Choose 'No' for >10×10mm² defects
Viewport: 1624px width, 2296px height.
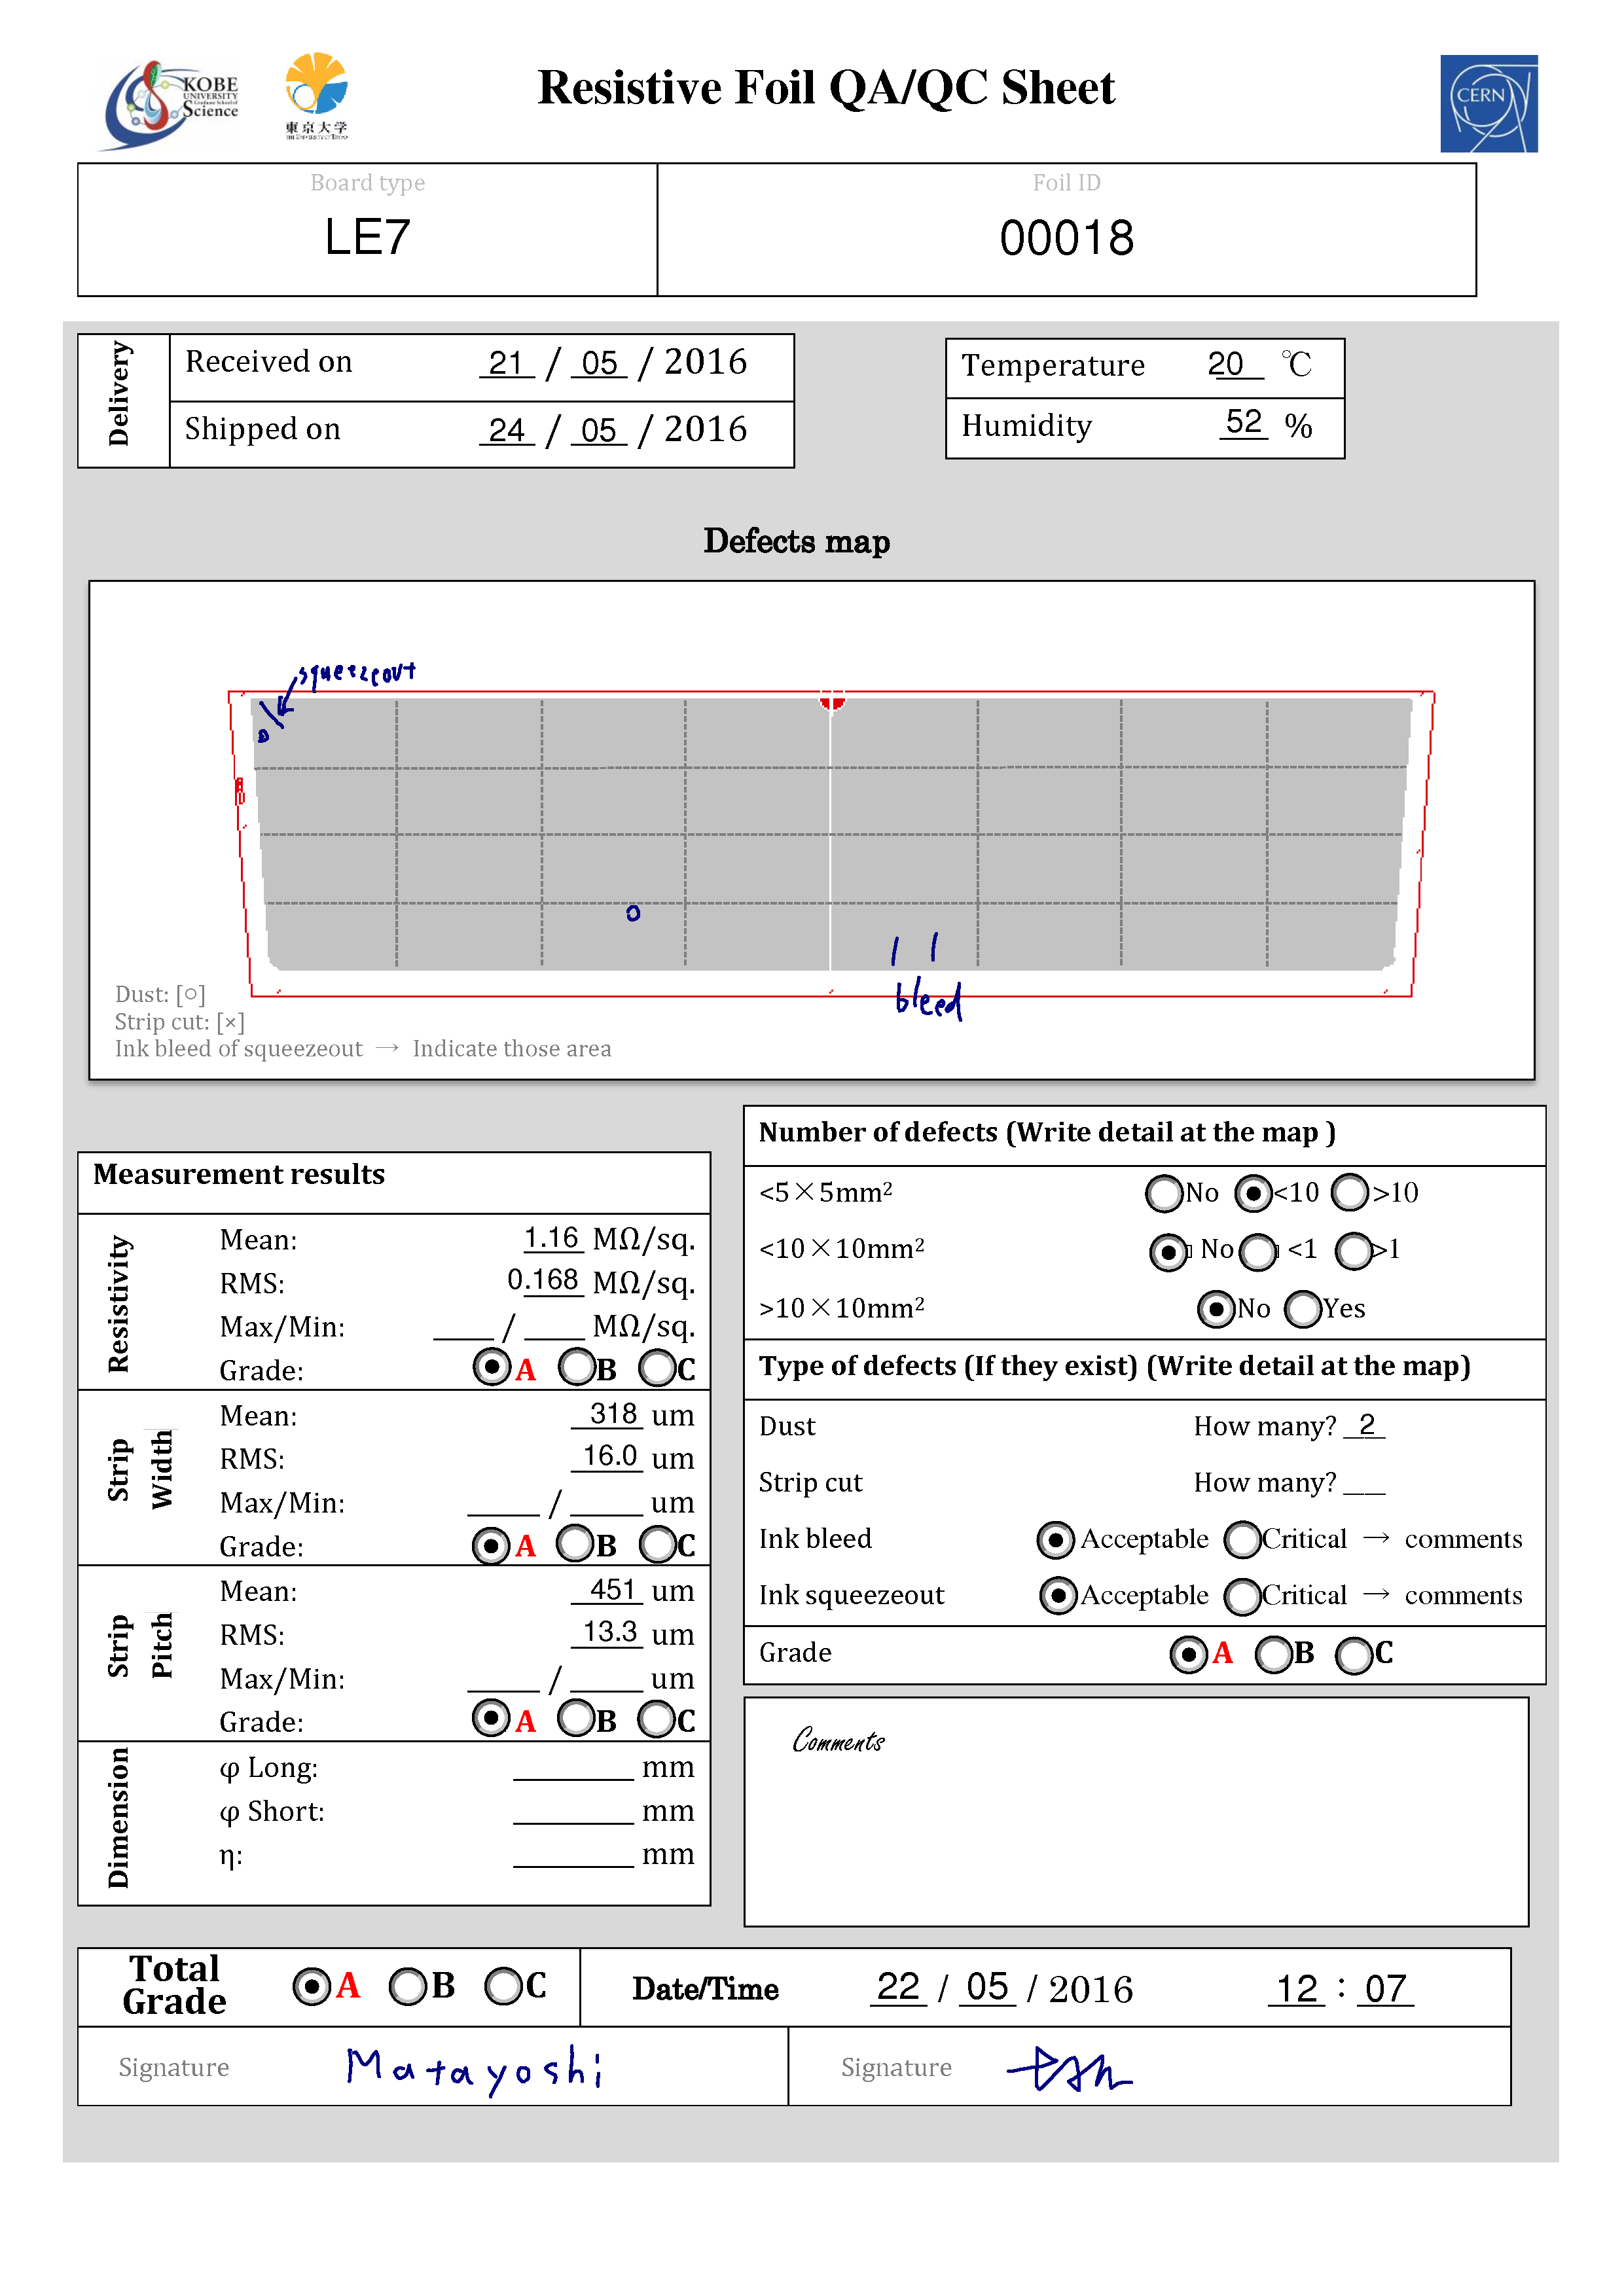point(1216,1309)
